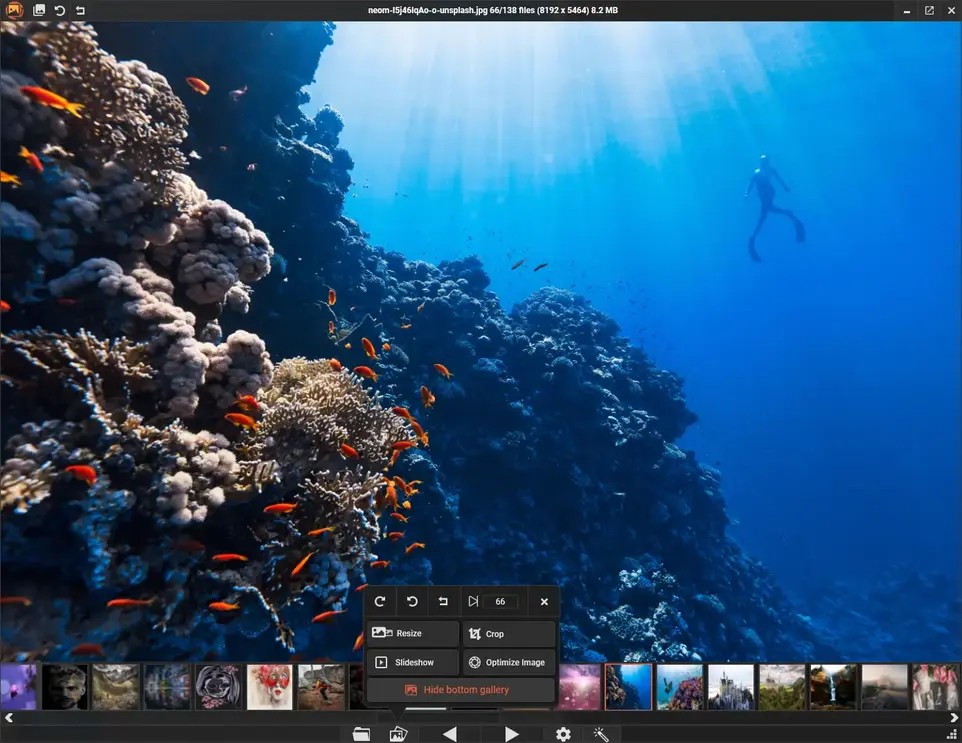962x743 pixels.
Task: Close the popup tools panel
Action: [544, 602]
